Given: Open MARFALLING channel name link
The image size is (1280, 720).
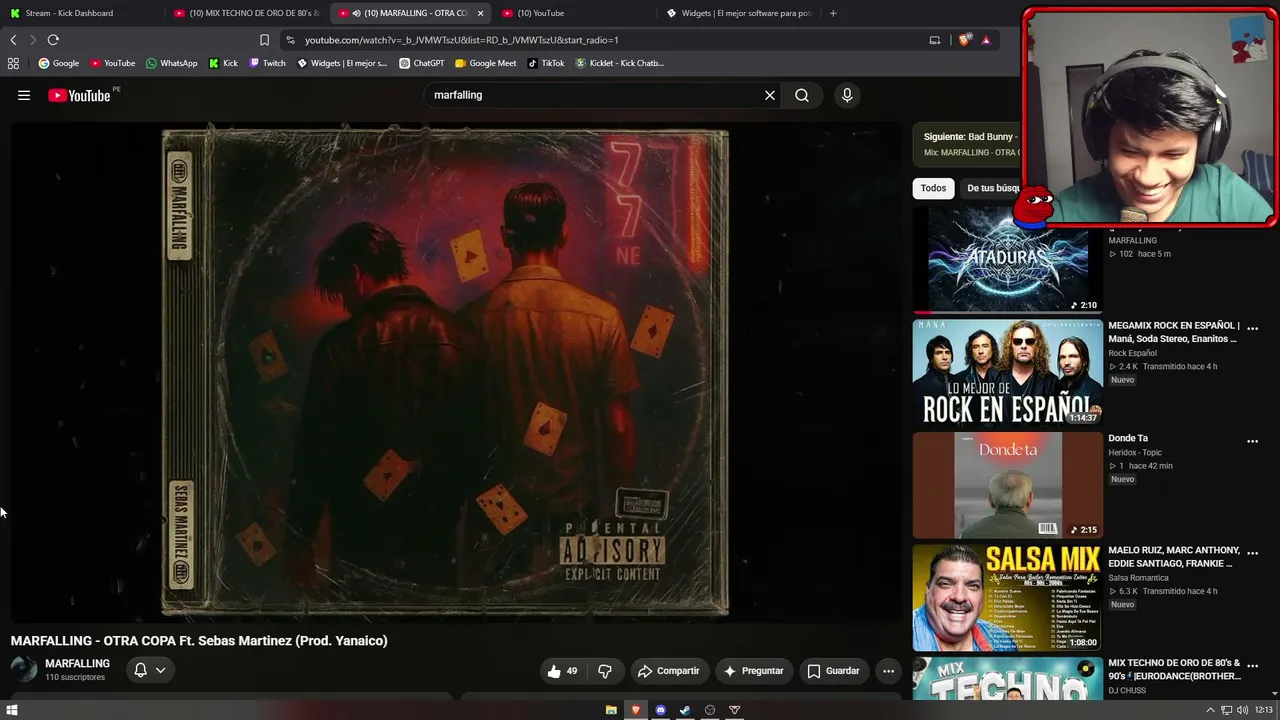Looking at the screenshot, I should click(77, 664).
